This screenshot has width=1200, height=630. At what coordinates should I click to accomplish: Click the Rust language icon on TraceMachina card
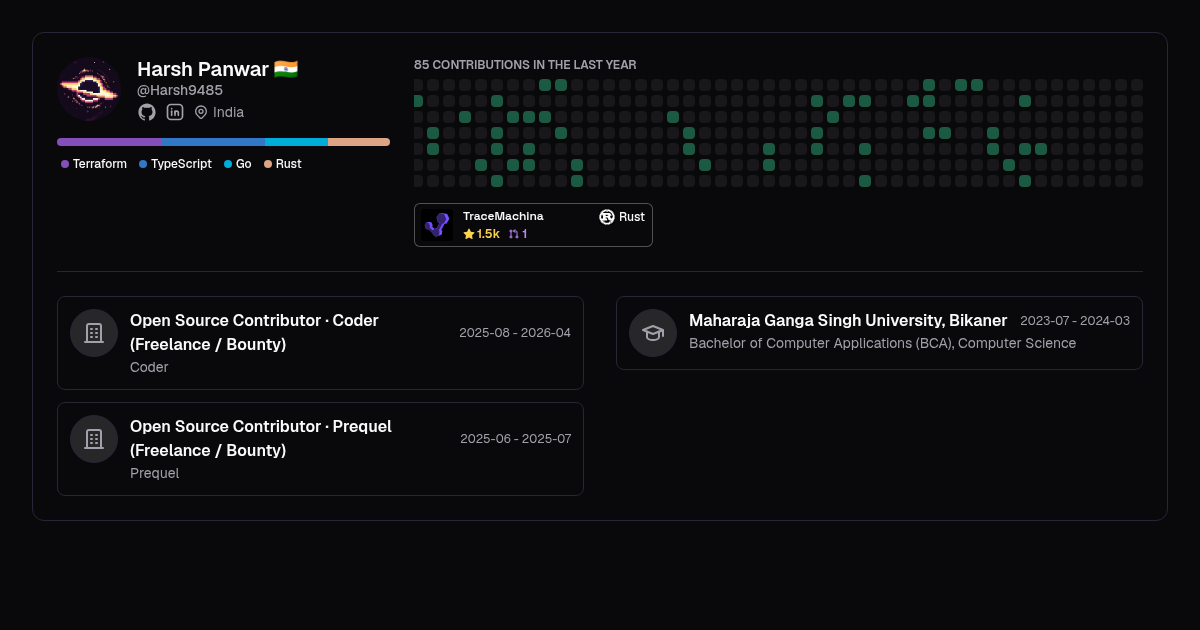coord(606,217)
